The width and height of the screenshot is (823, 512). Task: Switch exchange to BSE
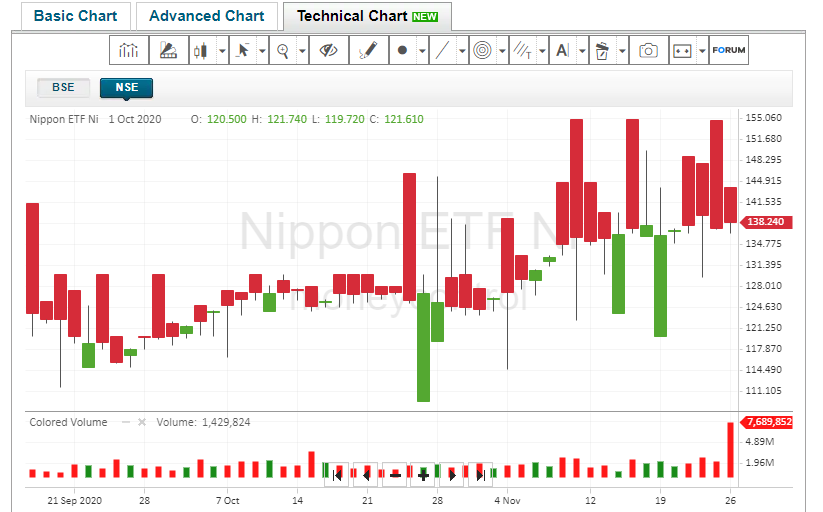pyautogui.click(x=64, y=87)
